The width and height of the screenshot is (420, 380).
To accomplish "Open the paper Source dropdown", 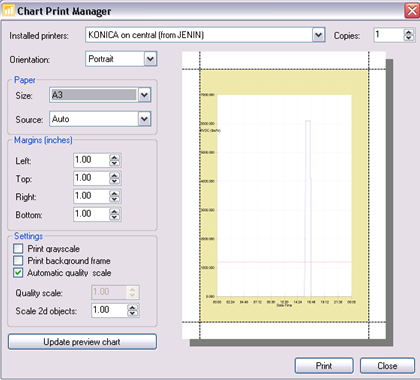I will coord(144,119).
